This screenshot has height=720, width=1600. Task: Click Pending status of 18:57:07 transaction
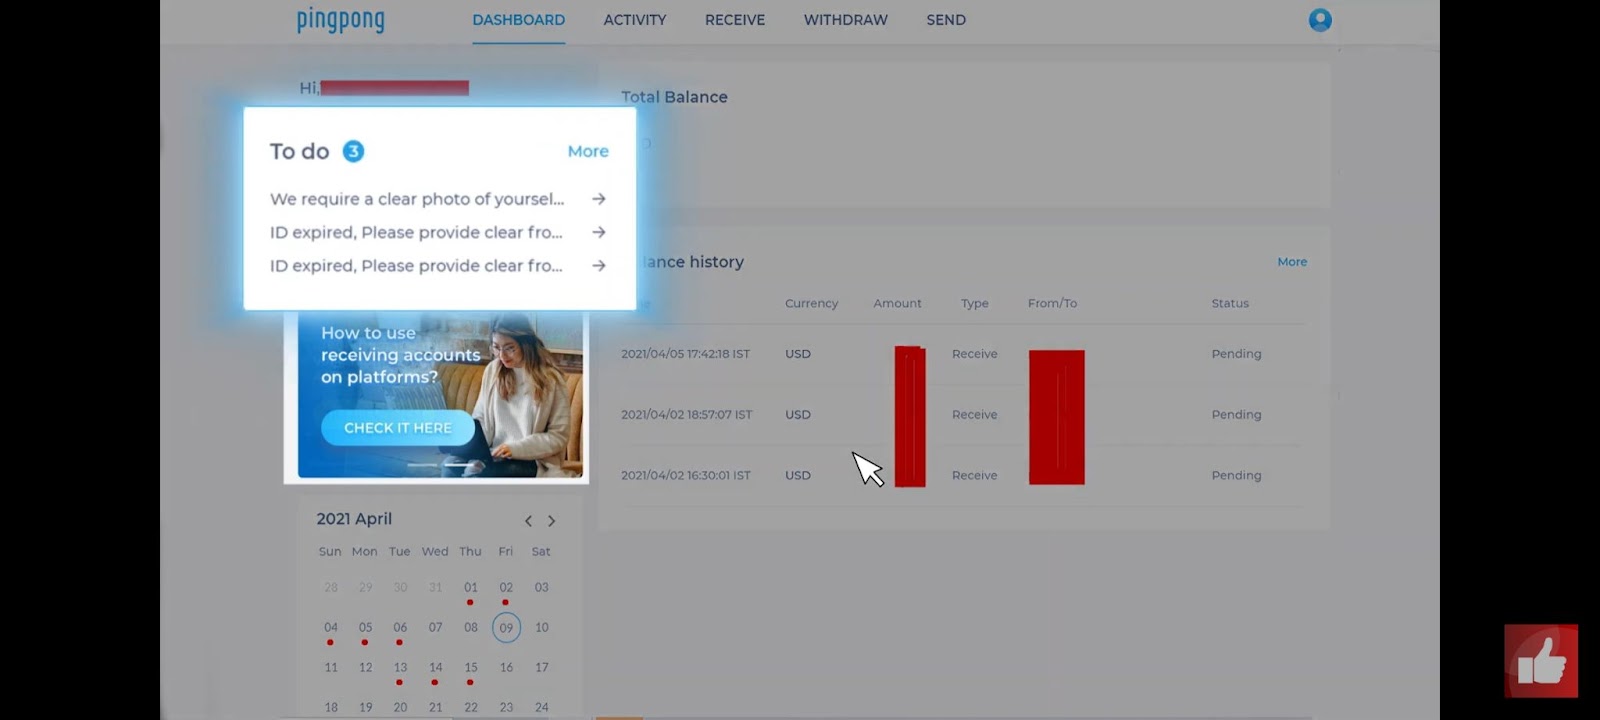tap(1236, 415)
